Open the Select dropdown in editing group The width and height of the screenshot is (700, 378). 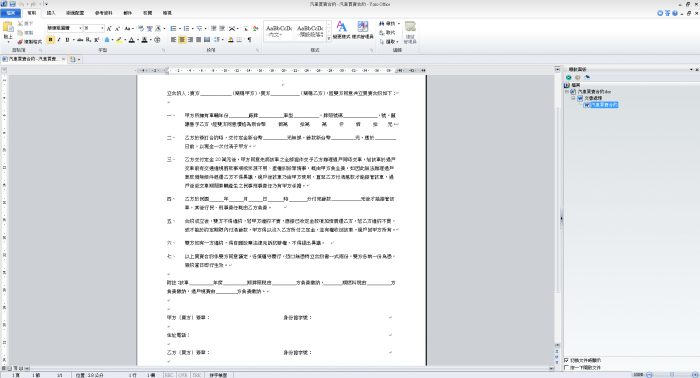[389, 42]
